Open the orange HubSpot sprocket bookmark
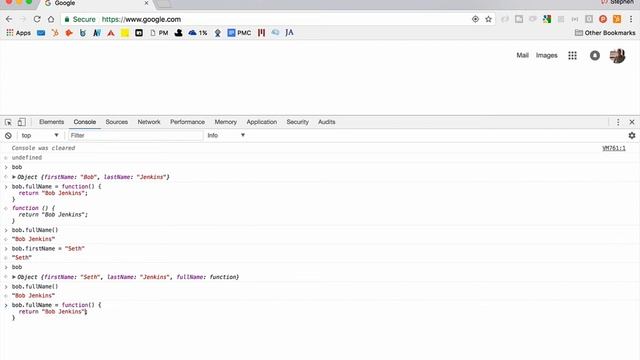 click(55, 33)
